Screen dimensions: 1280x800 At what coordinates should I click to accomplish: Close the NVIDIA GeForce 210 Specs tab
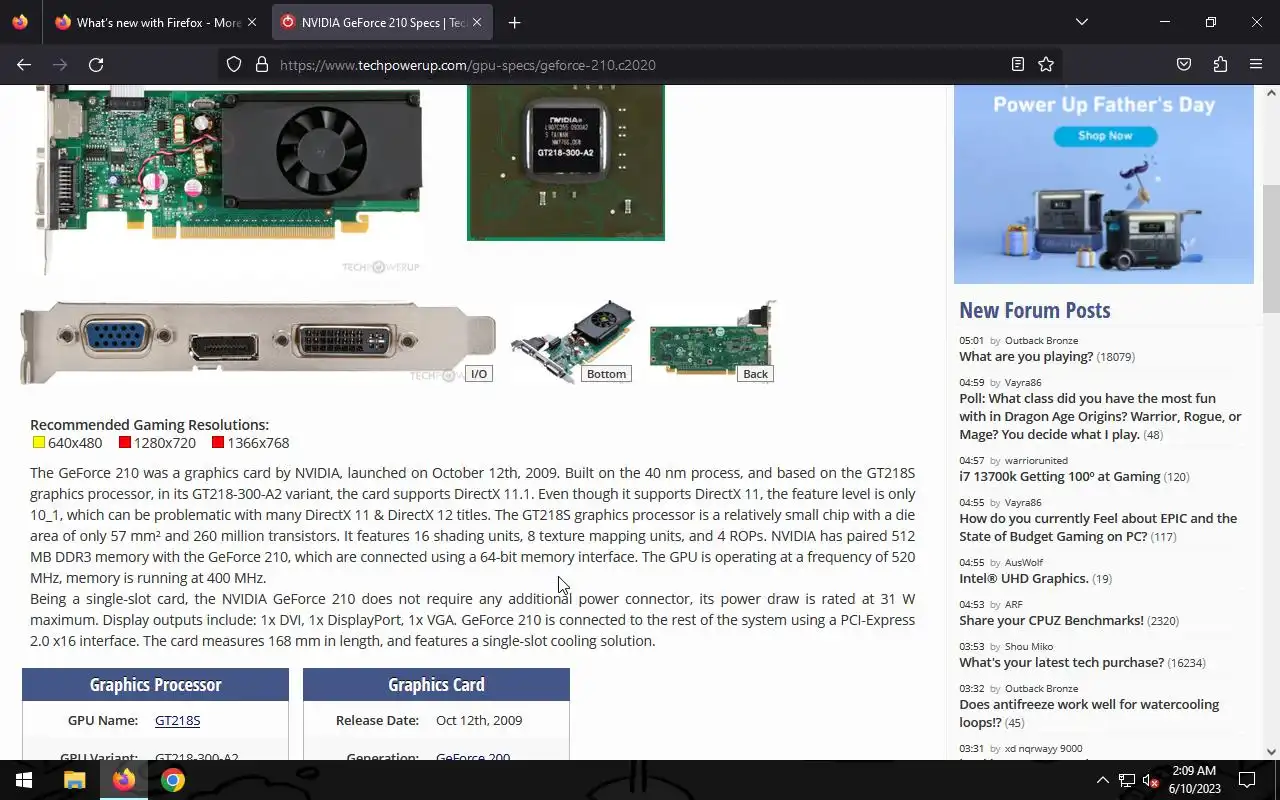click(x=477, y=22)
